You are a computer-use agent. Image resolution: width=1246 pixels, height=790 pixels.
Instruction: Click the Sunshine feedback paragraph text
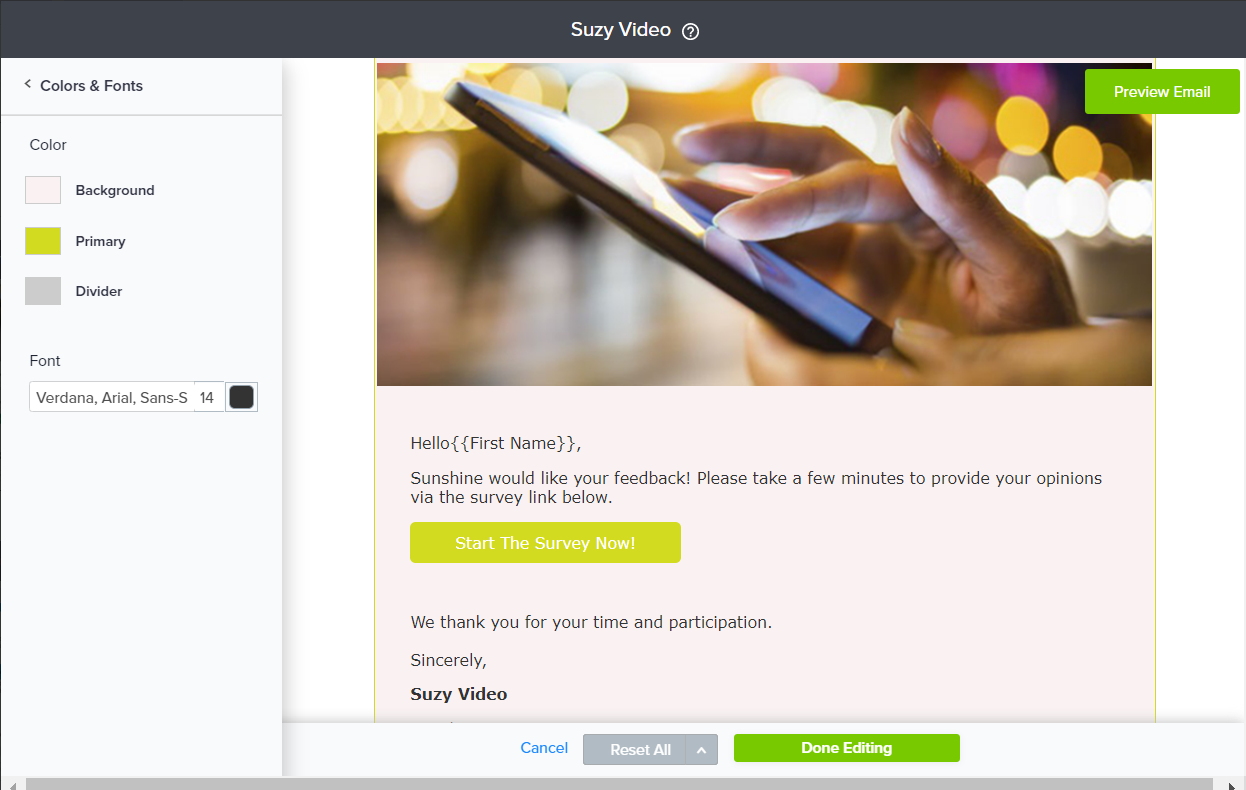click(x=756, y=487)
